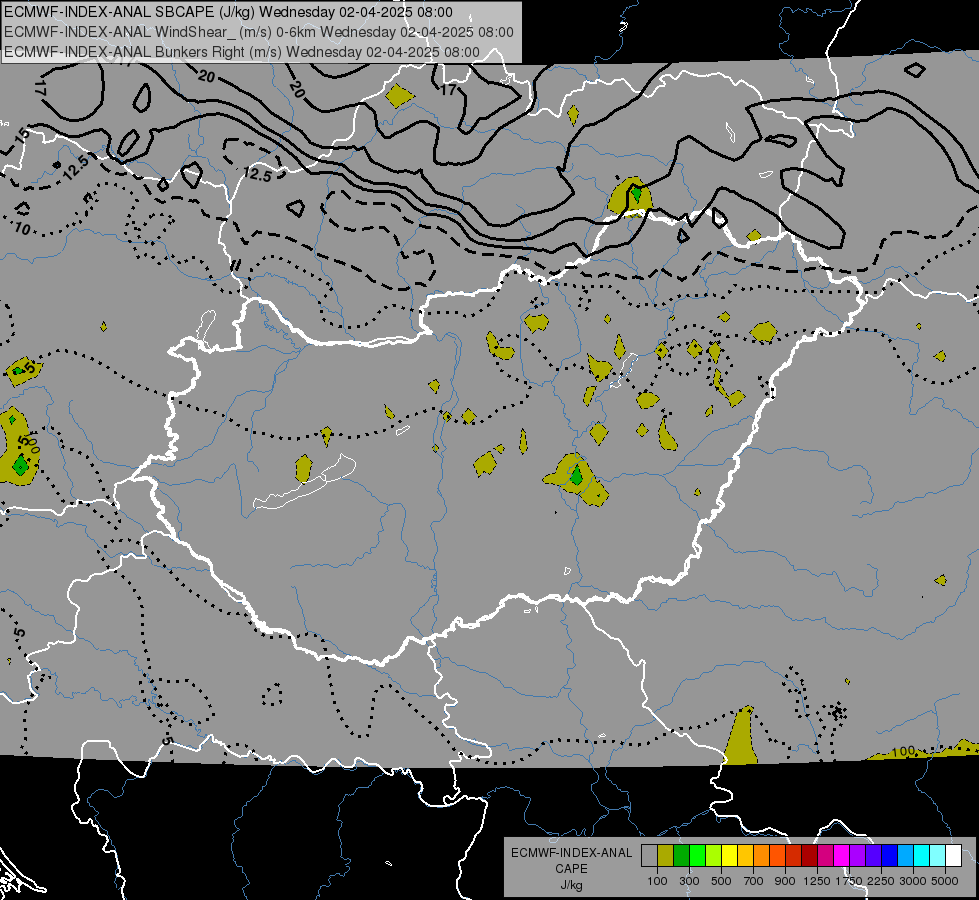Click the WindShear_ 0-6km header line
This screenshot has height=900, width=979.
pos(259,32)
